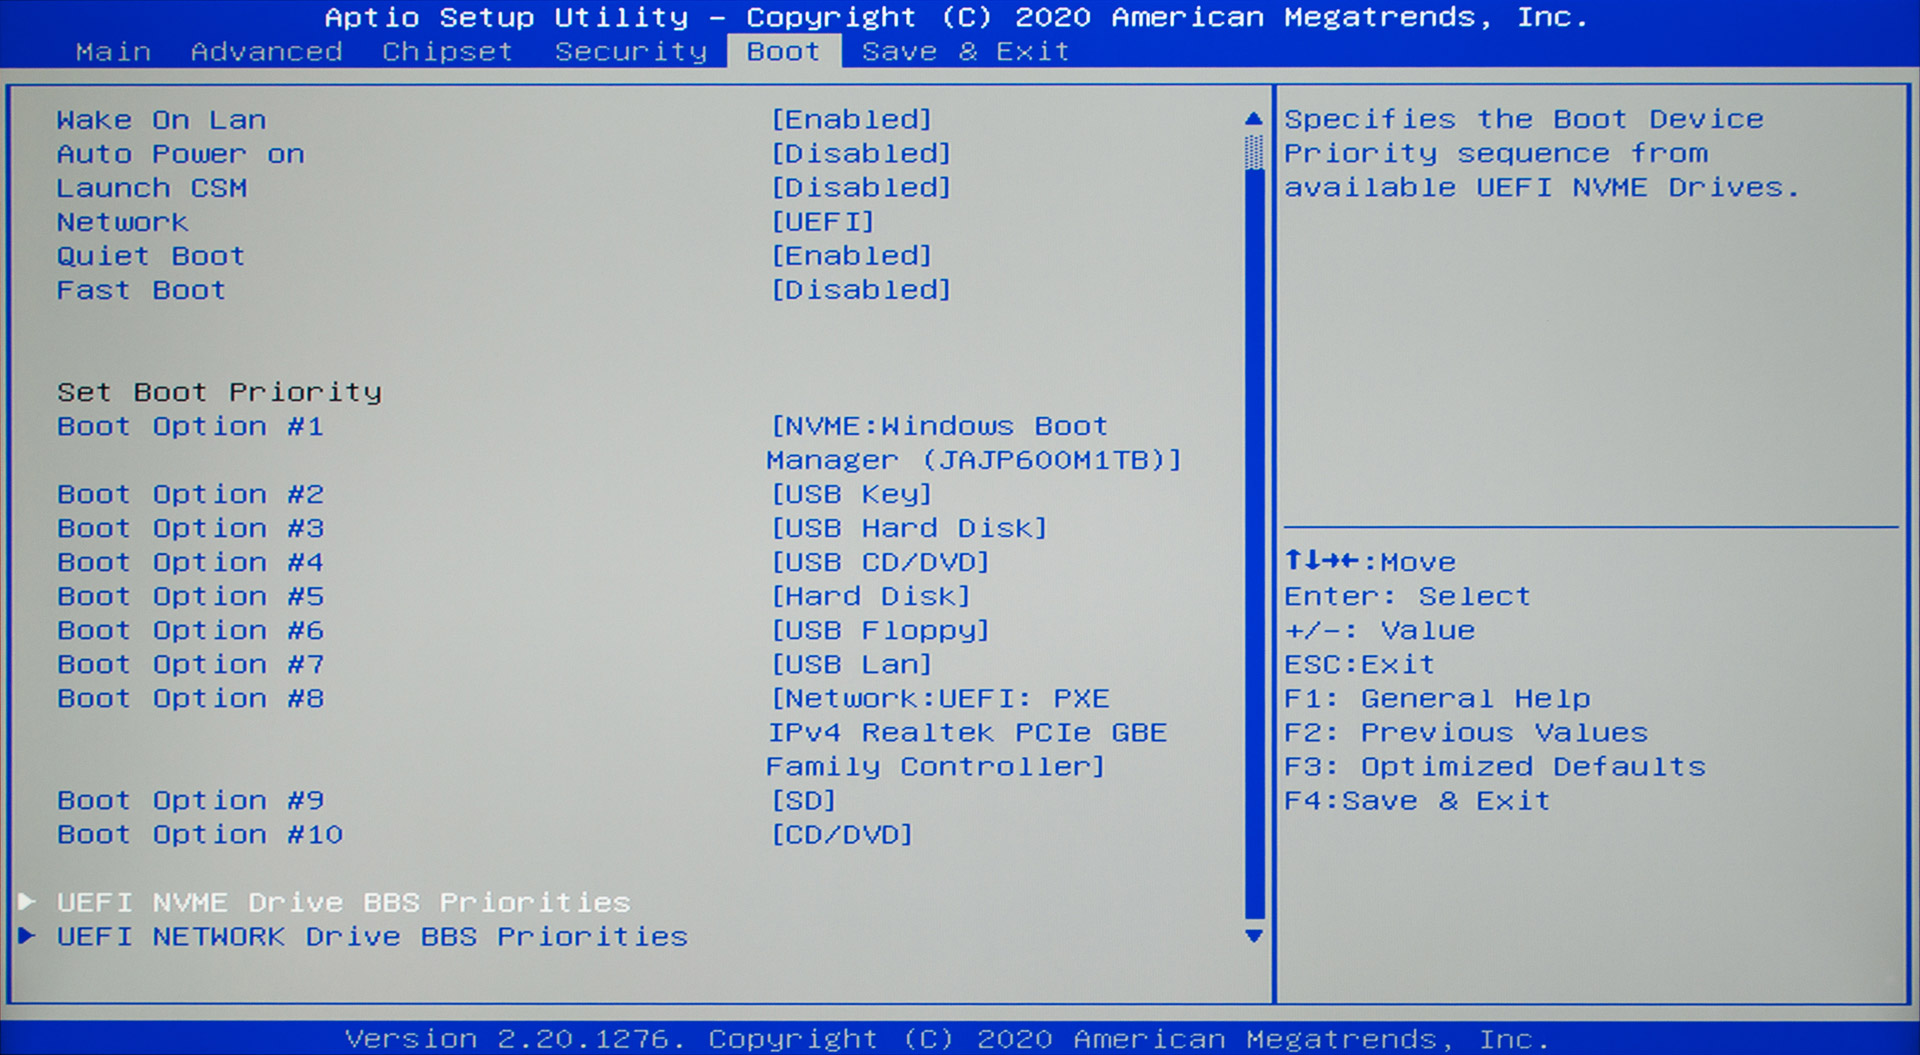Viewport: 1920px width, 1055px height.
Task: Select the Boot Option #9 label
Action: coord(190,800)
